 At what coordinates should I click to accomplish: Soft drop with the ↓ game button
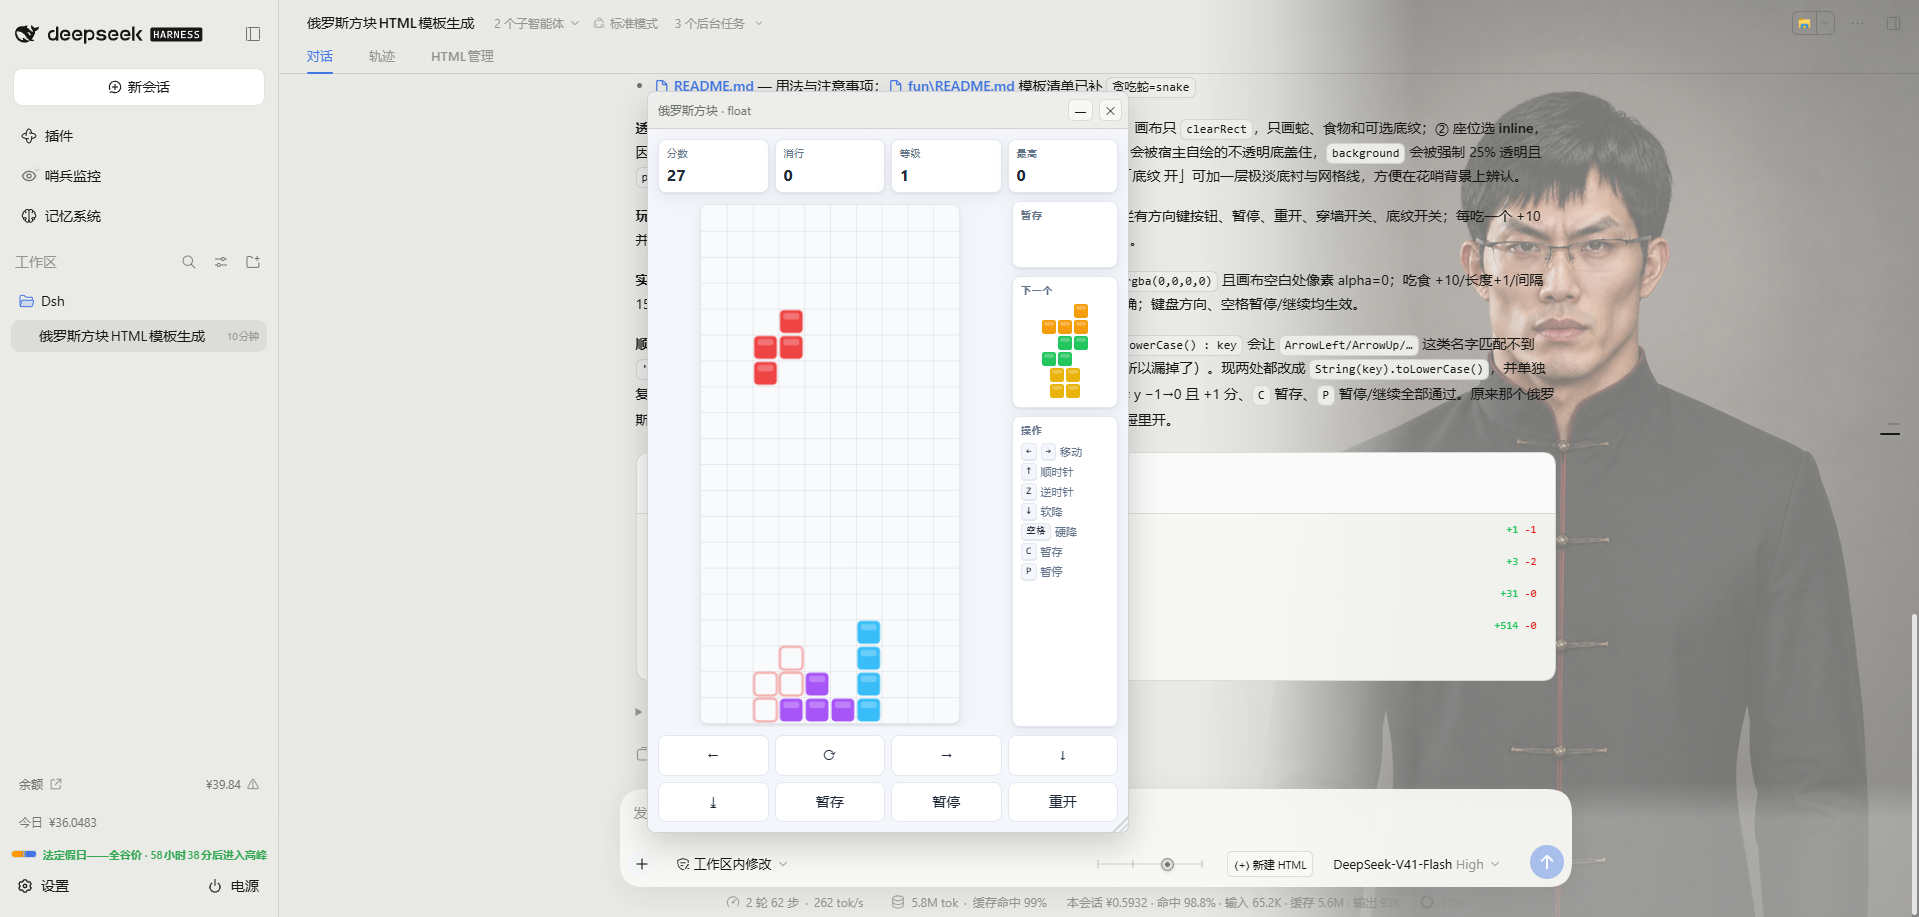click(1063, 755)
